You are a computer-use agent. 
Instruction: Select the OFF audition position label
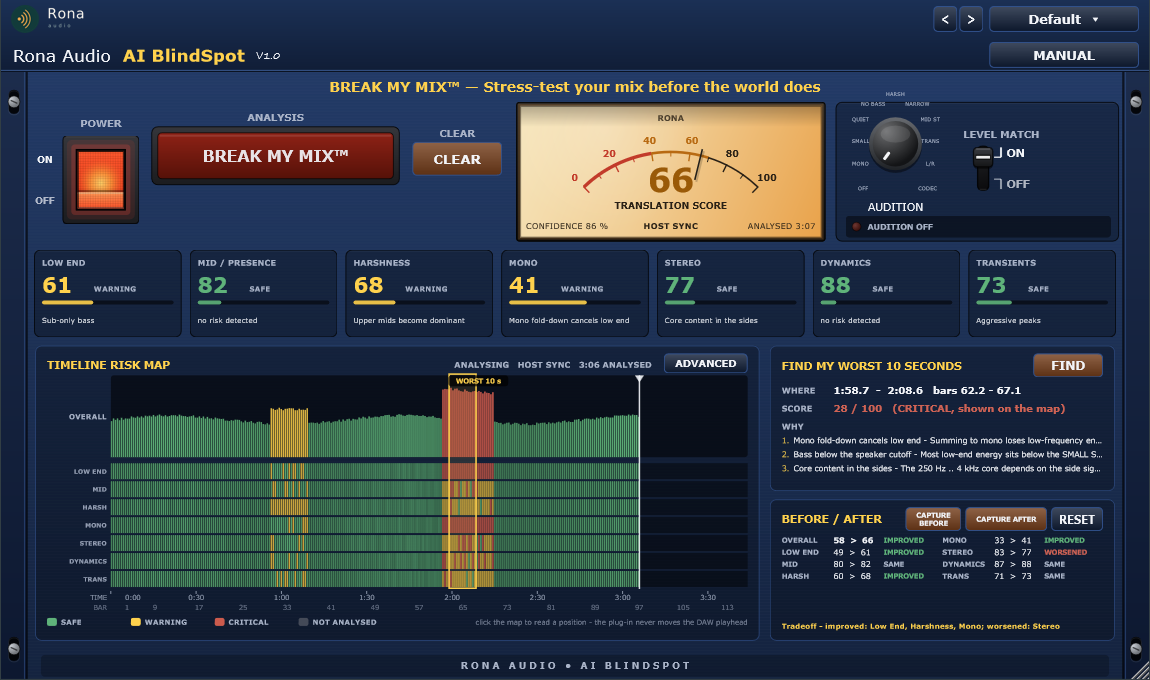[863, 189]
